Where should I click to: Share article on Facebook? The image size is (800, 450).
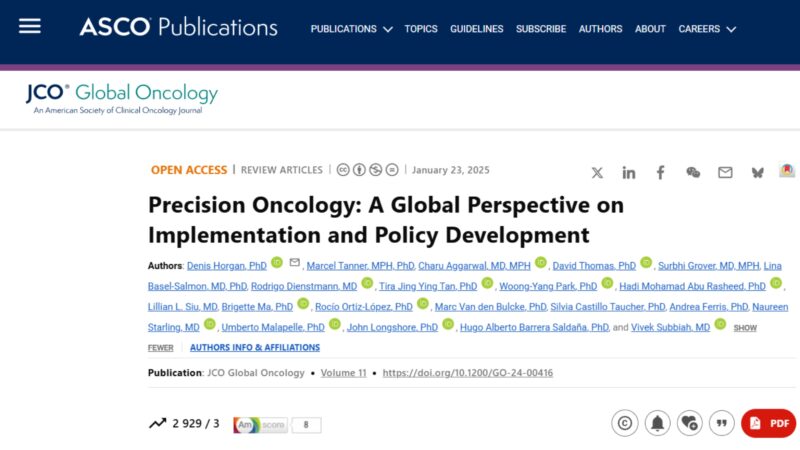[660, 173]
